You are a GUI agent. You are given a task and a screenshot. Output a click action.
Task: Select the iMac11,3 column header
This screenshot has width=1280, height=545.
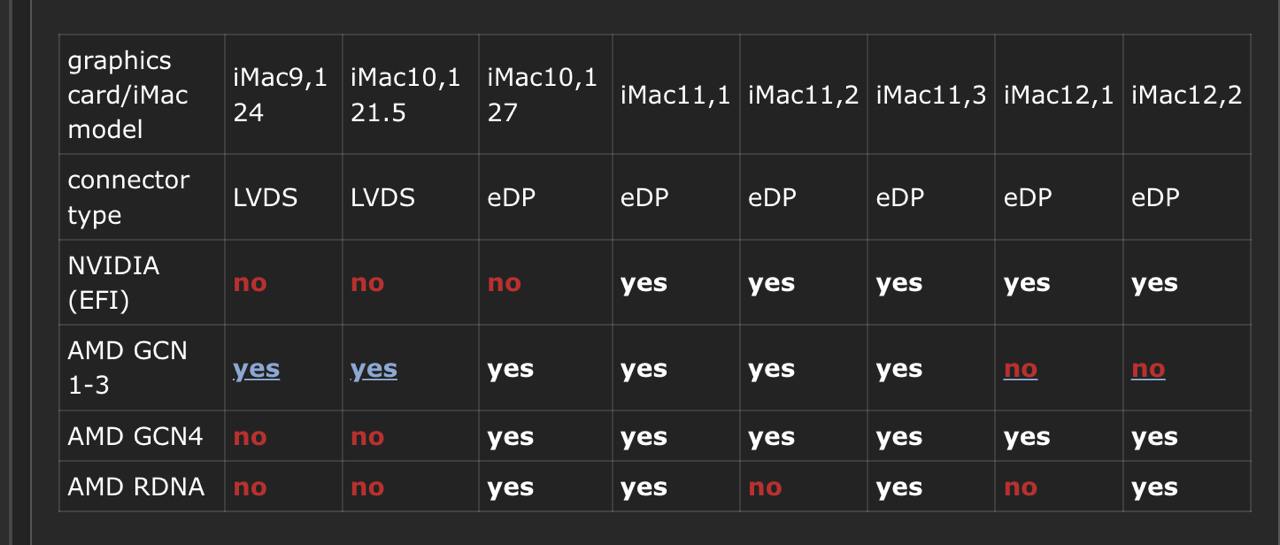pos(931,95)
